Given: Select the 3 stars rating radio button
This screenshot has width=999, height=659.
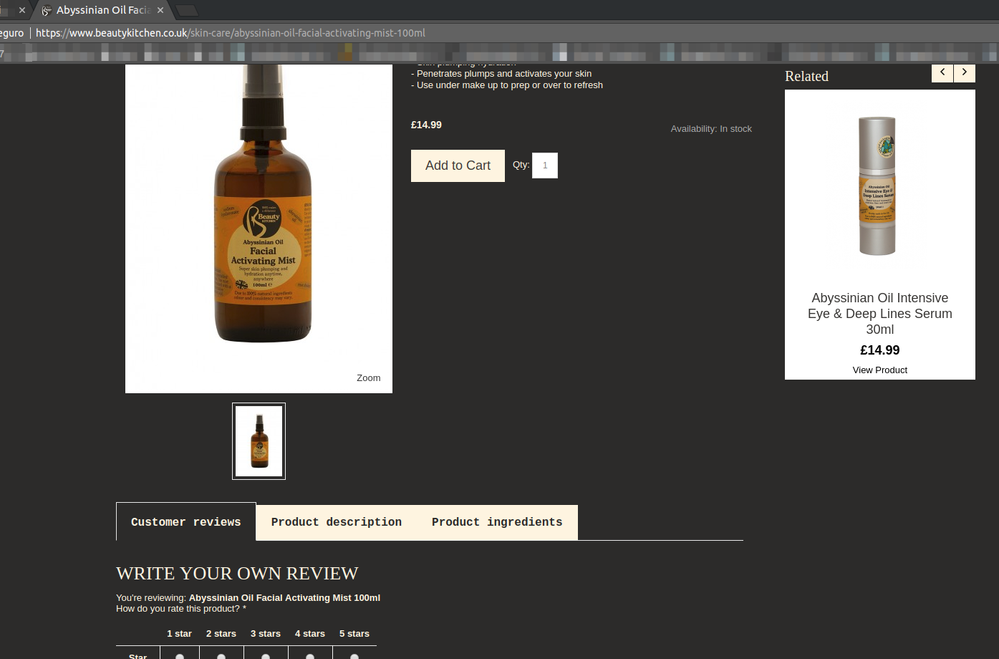Looking at the screenshot, I should (265, 656).
